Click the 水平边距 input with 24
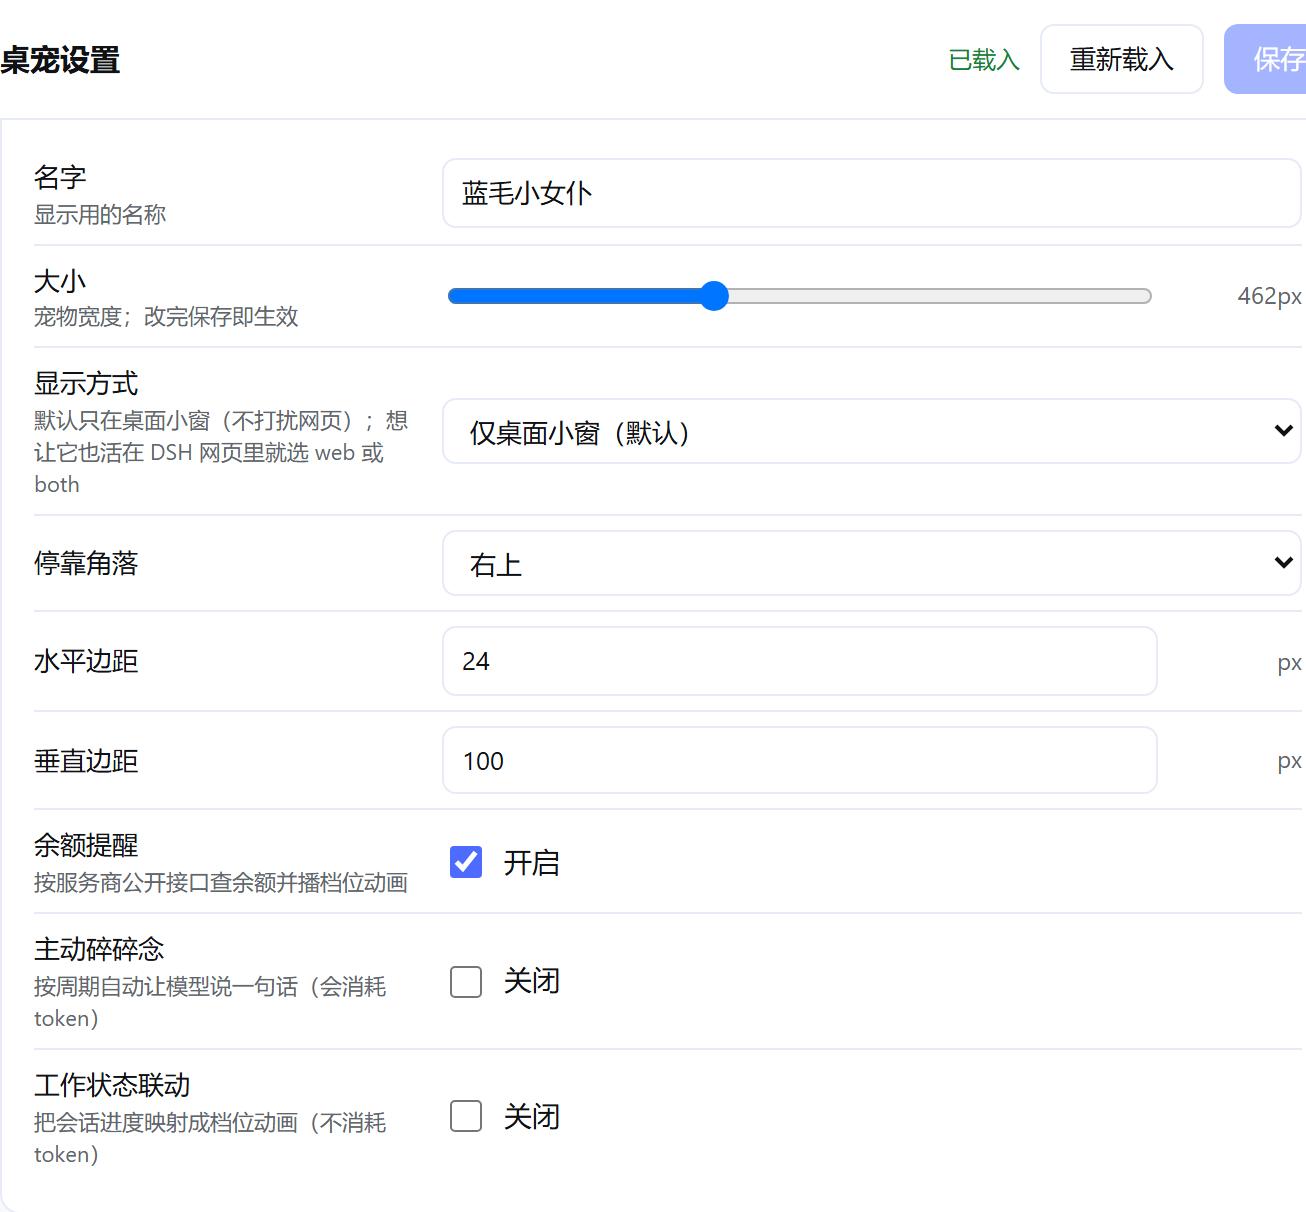The width and height of the screenshot is (1306, 1212). tap(799, 661)
